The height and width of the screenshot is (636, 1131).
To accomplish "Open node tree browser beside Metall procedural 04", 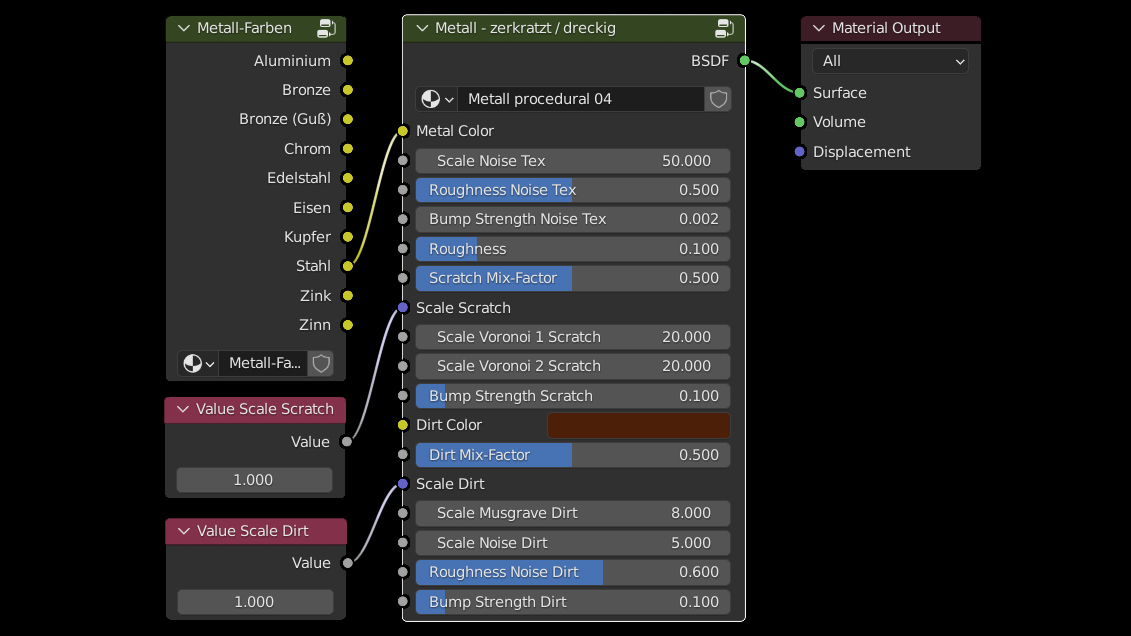I will [x=436, y=99].
